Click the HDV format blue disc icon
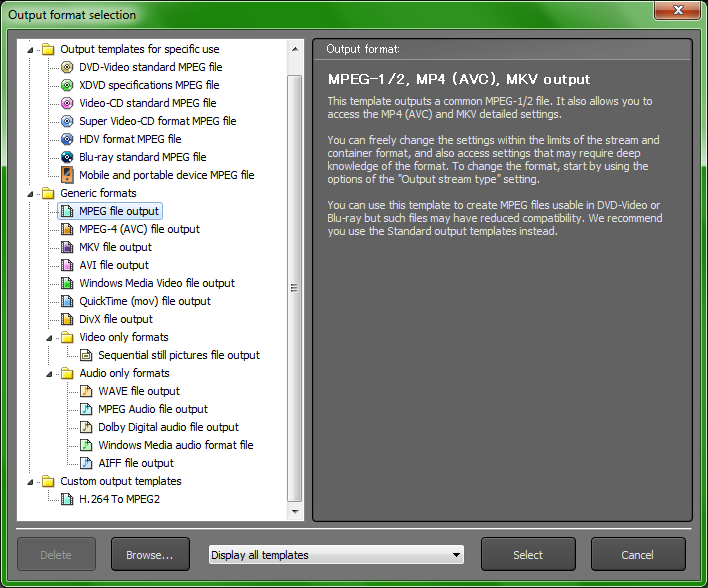 pos(67,139)
